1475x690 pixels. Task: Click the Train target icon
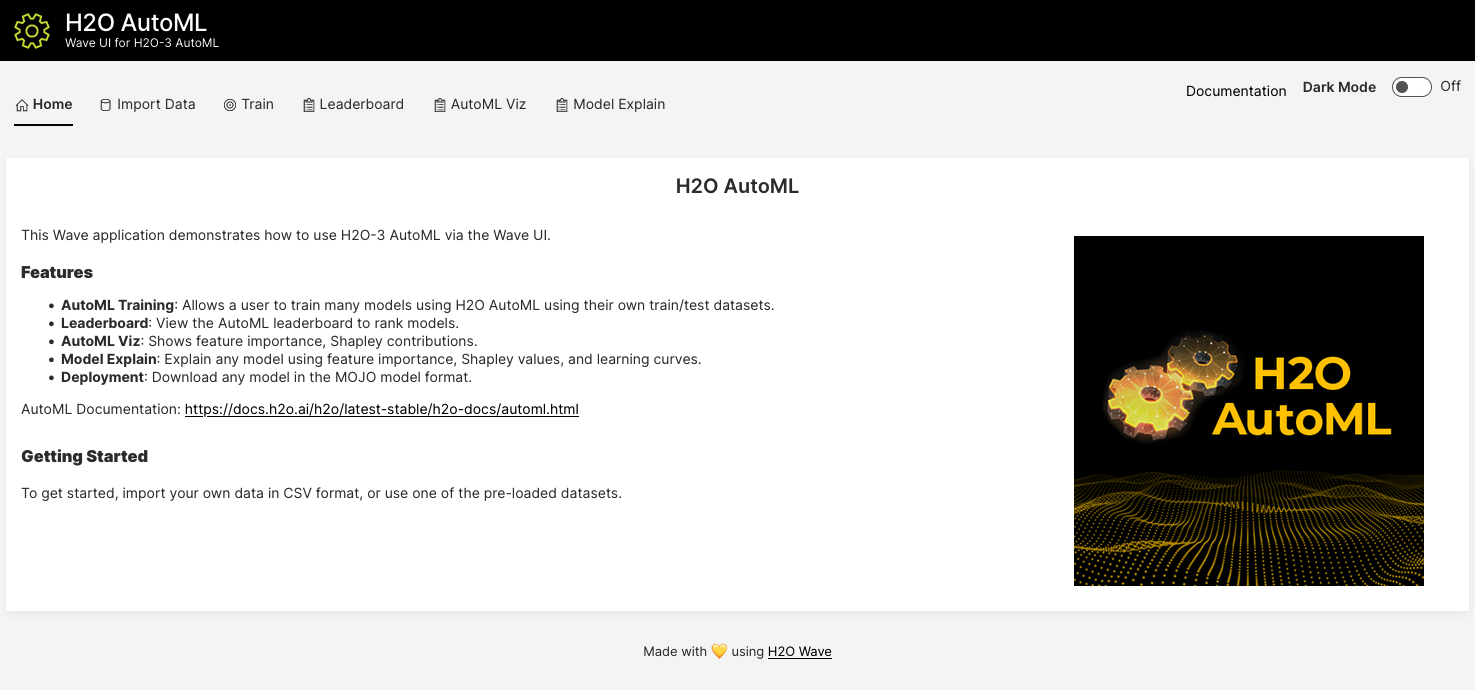[230, 104]
